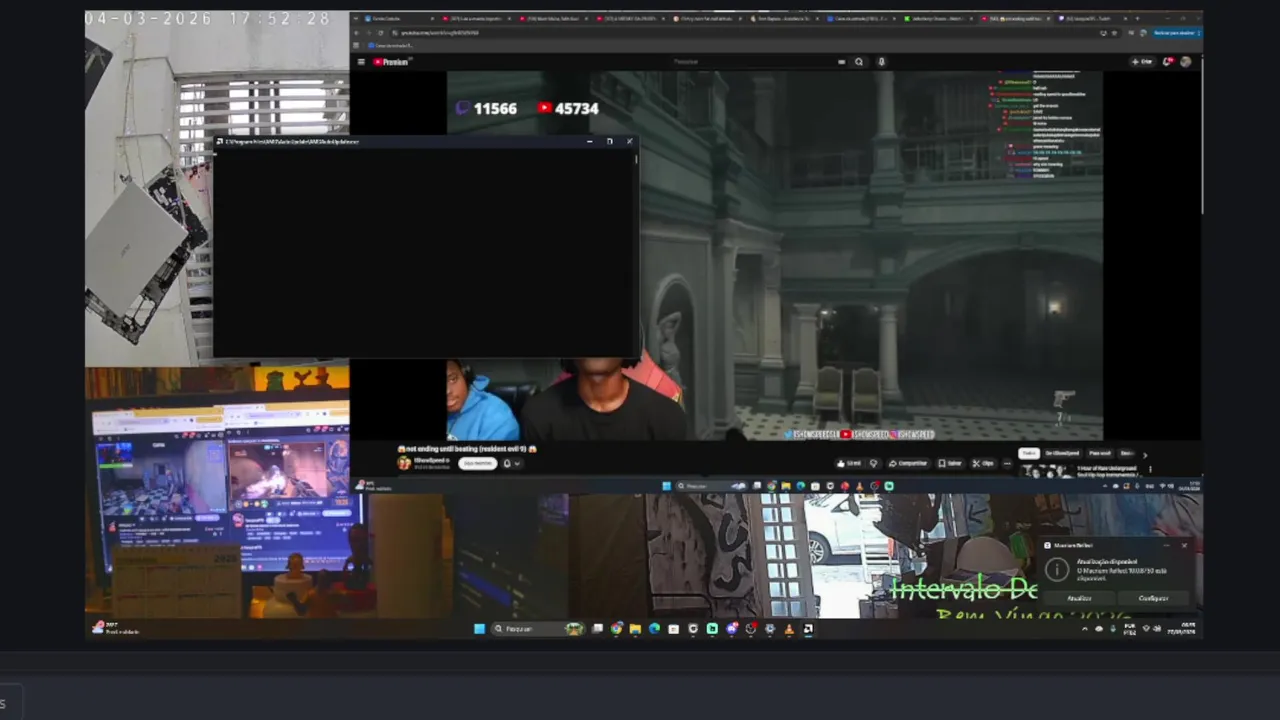Dismiss the Macrium Reflect notification
Image resolution: width=1280 pixels, height=720 pixels.
pyautogui.click(x=1184, y=545)
